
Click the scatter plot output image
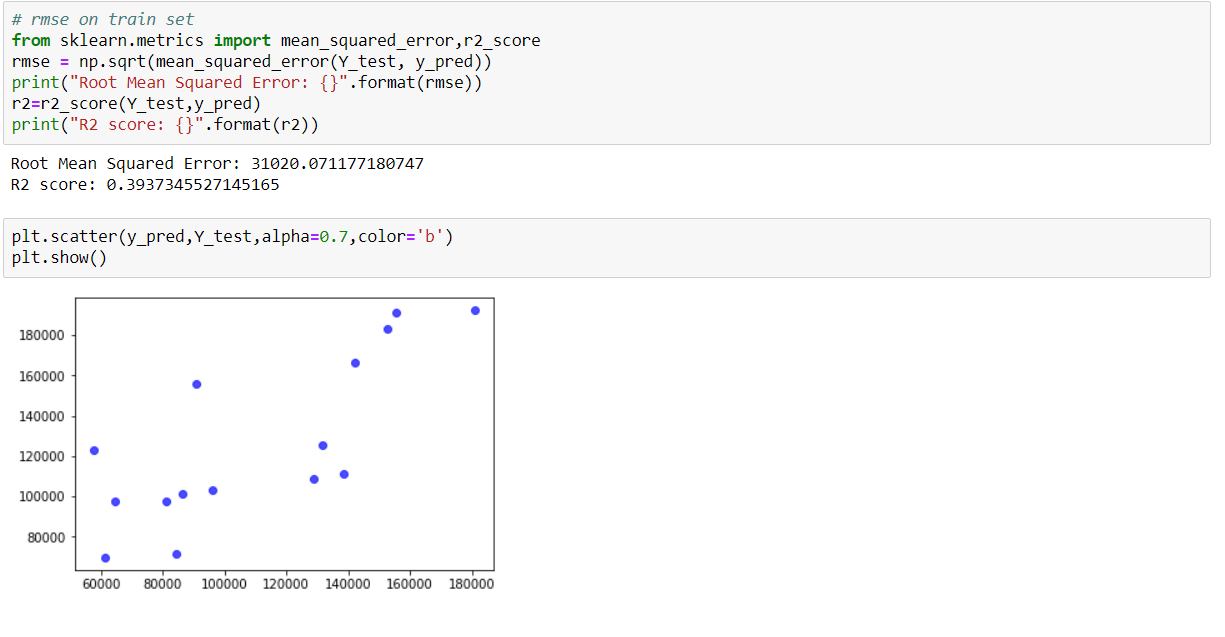click(255, 443)
